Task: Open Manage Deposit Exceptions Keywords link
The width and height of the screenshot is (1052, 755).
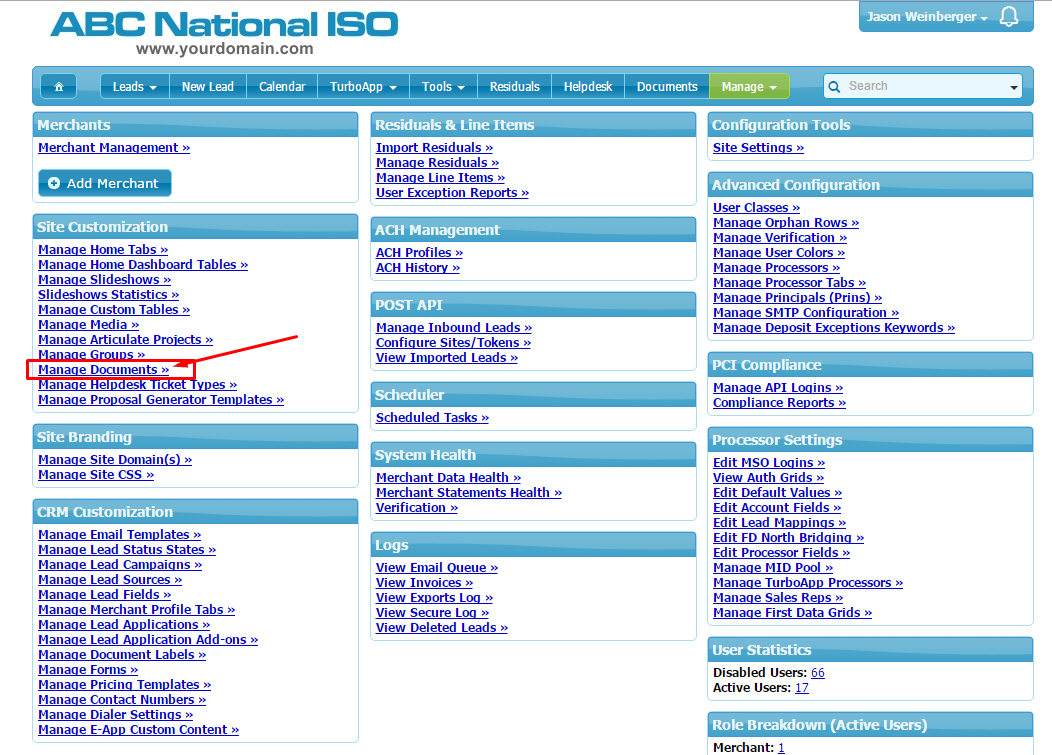Action: coord(834,328)
